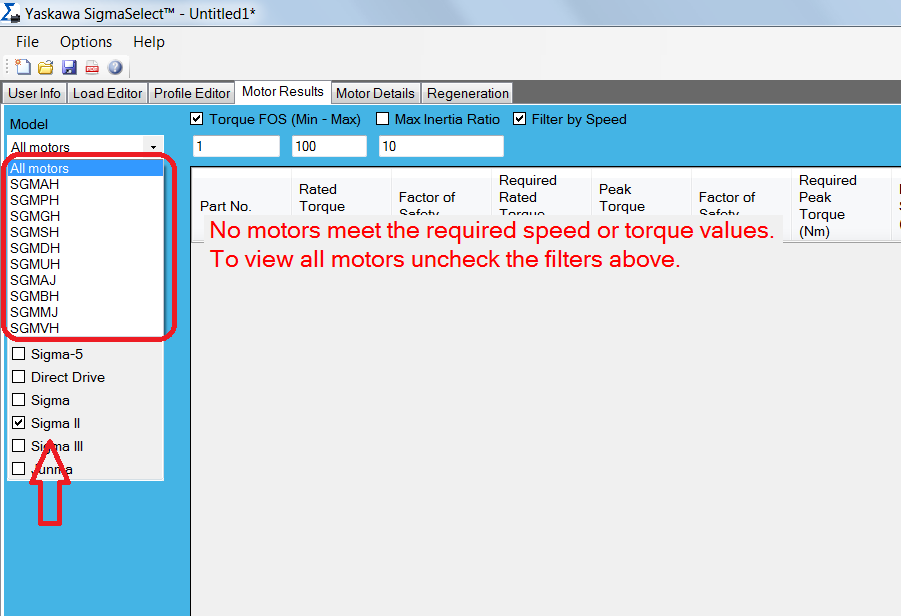The width and height of the screenshot is (901, 616).
Task: Click the Help question mark icon
Action: (x=115, y=67)
